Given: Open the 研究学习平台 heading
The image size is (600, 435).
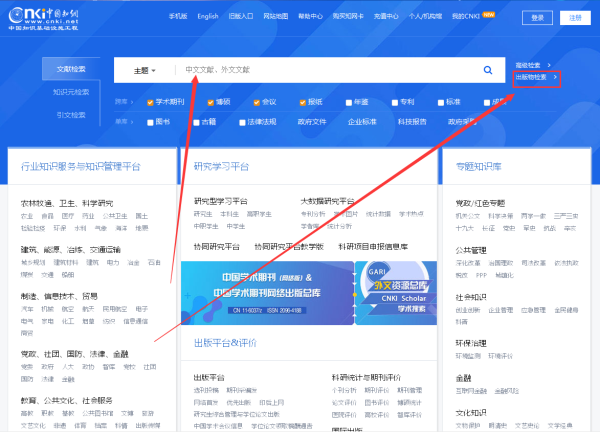Looking at the screenshot, I should [221, 166].
